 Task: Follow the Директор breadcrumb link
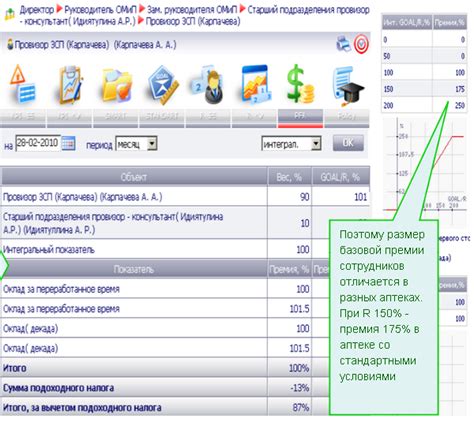pos(37,10)
